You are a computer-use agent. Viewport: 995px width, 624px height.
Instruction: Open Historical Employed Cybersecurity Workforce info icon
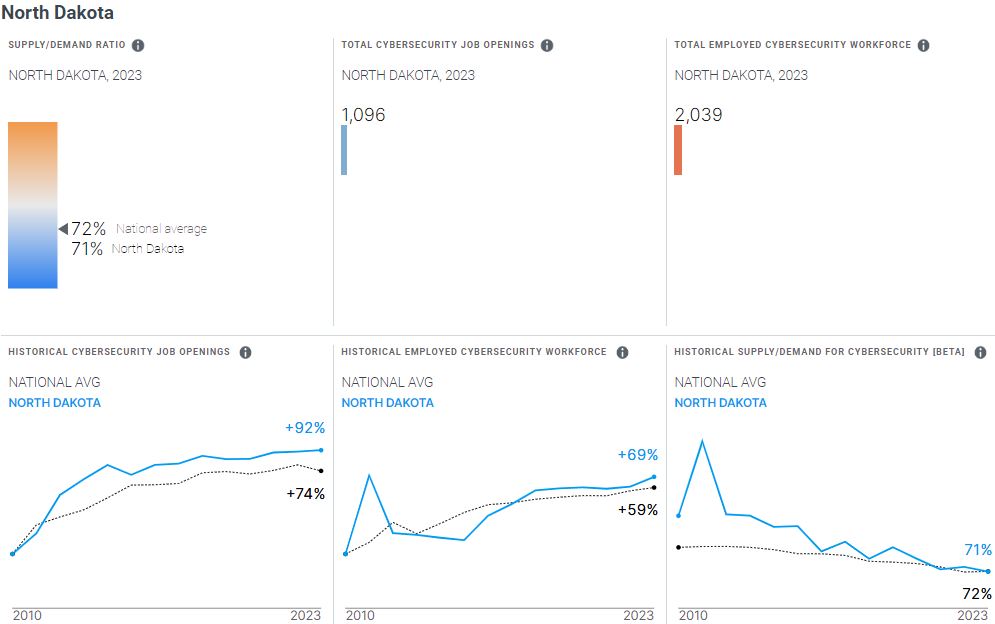click(622, 353)
